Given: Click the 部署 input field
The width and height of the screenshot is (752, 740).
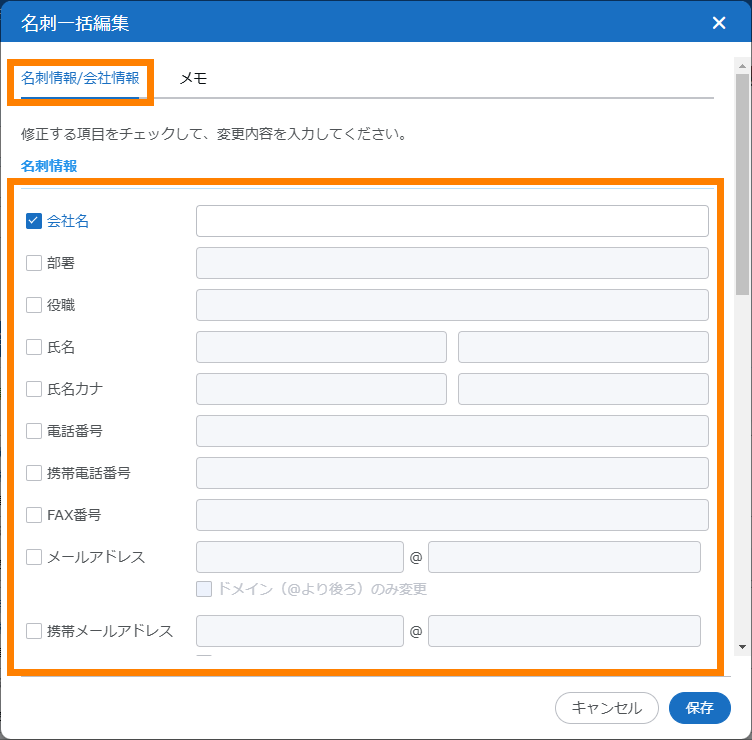Looking at the screenshot, I should click(x=452, y=263).
